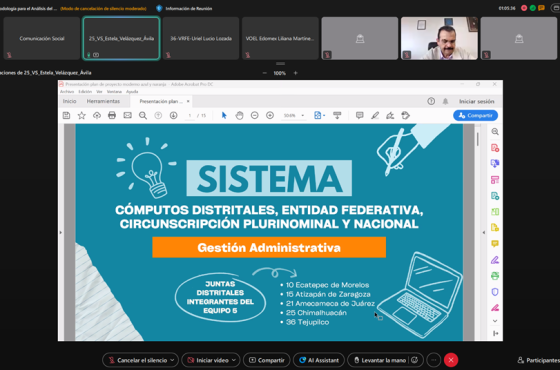Show more tools chevron in right pane

pos(495,321)
